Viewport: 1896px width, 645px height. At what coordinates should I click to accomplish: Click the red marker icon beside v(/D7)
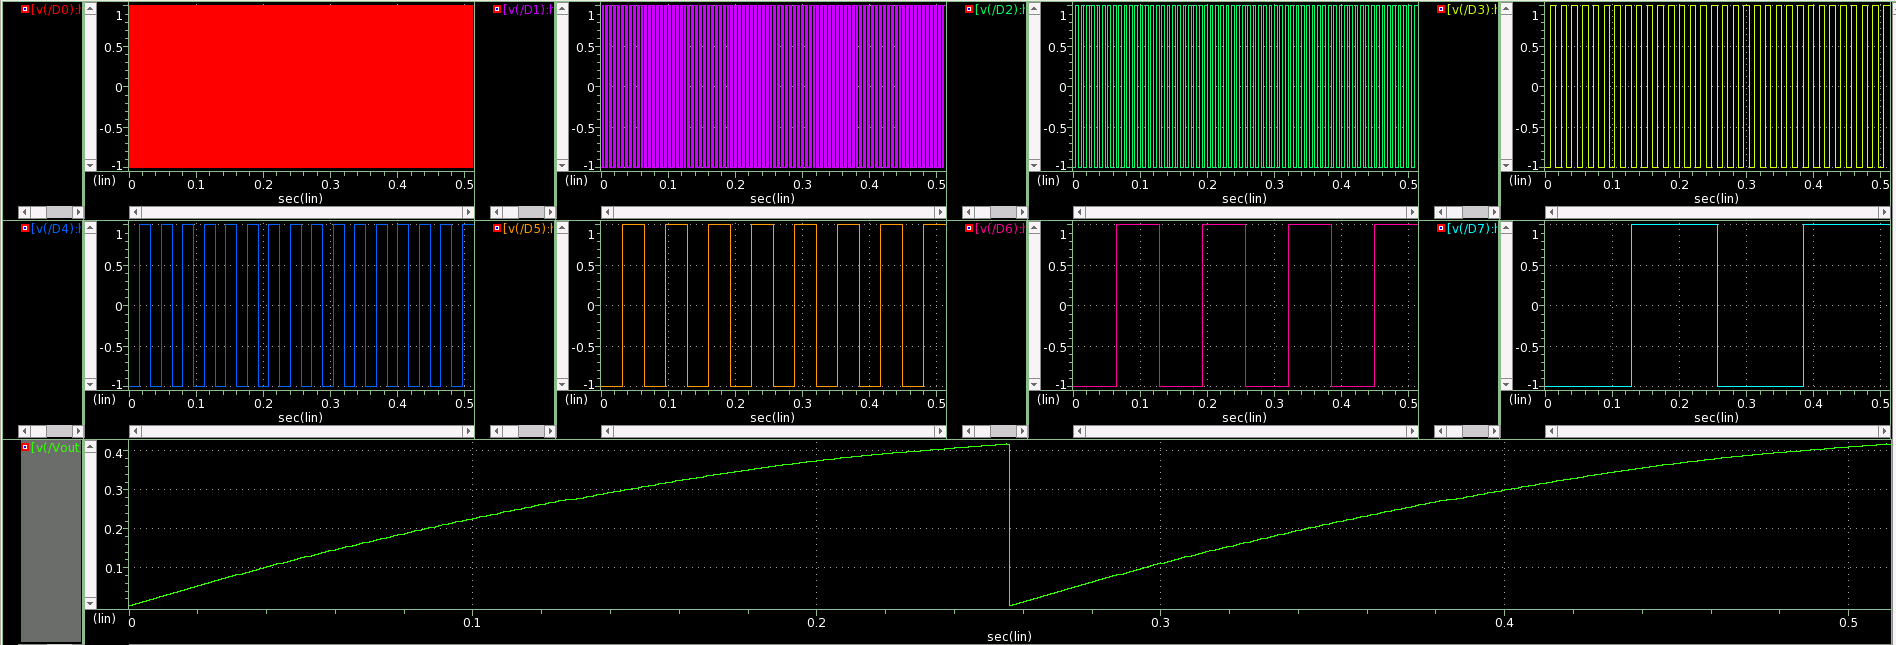[1441, 228]
